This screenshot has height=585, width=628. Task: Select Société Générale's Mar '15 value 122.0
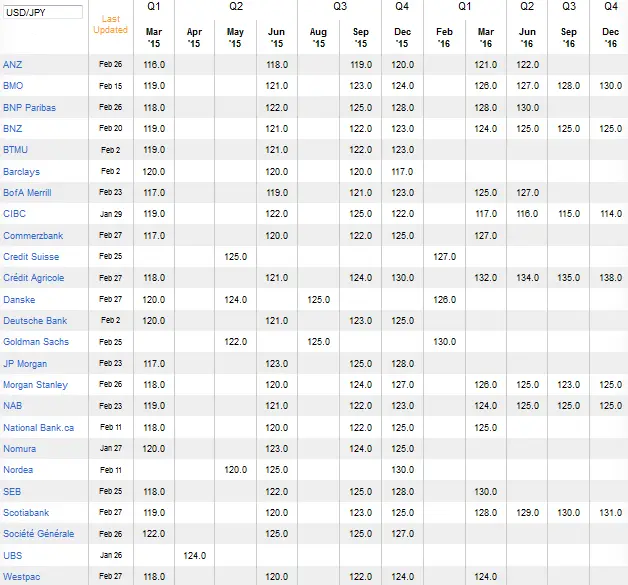(154, 534)
